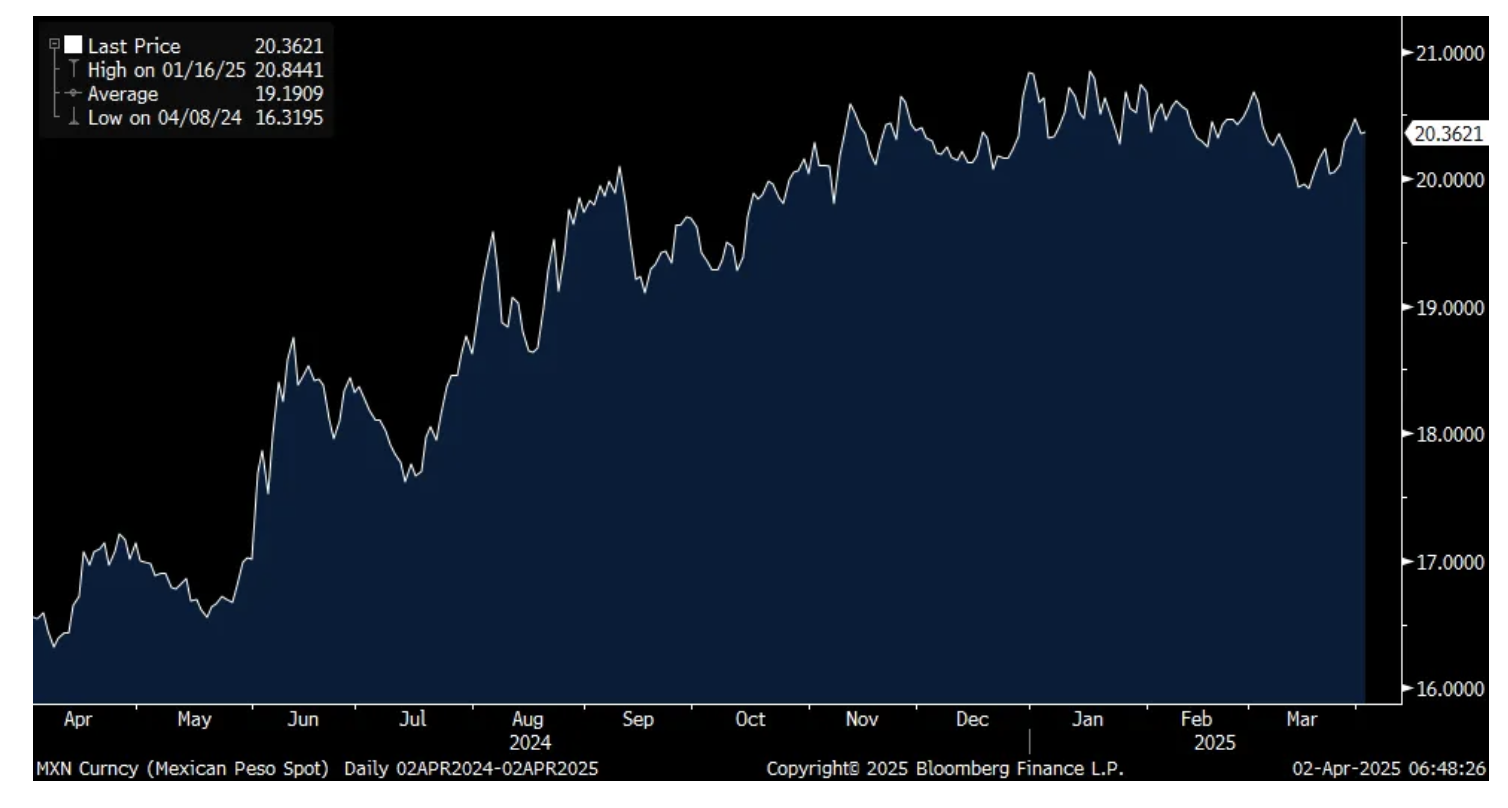Click the 21.0000 y-axis tick label
1508x808 pixels.
pyautogui.click(x=1450, y=53)
